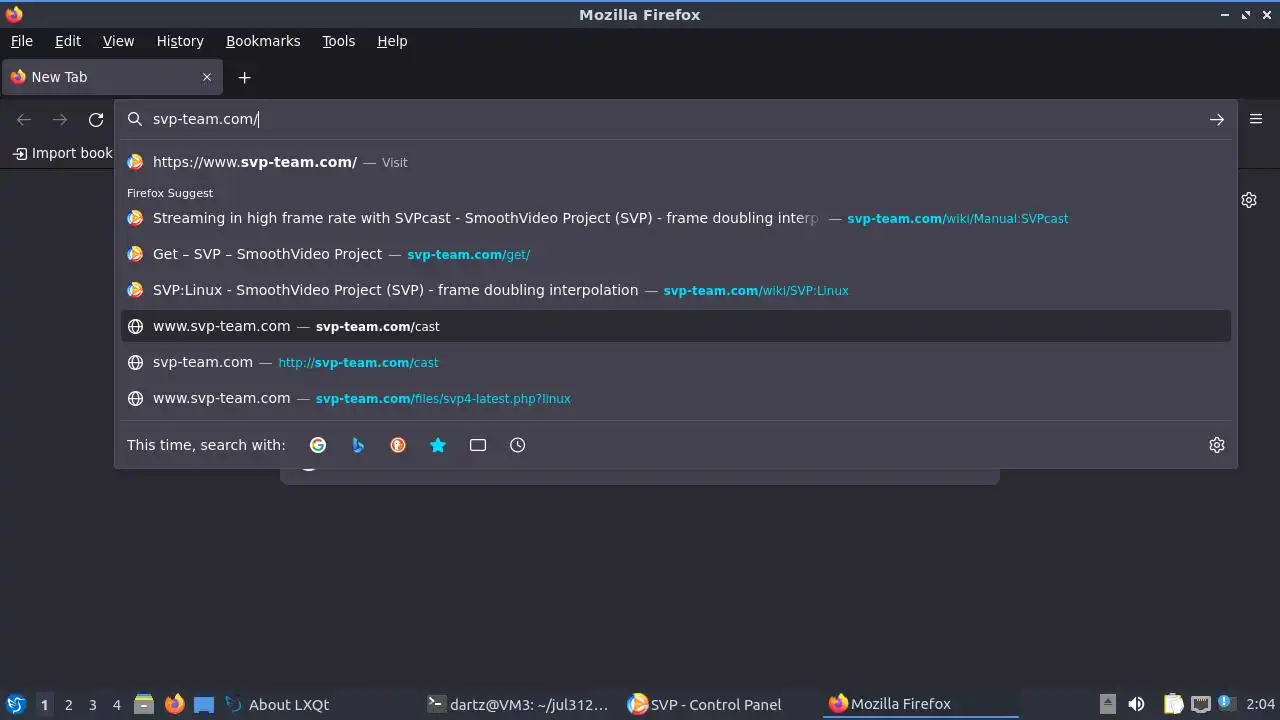Select highlighted svp-team.com/cast suggestion
Viewport: 1280px width, 720px height.
click(676, 326)
